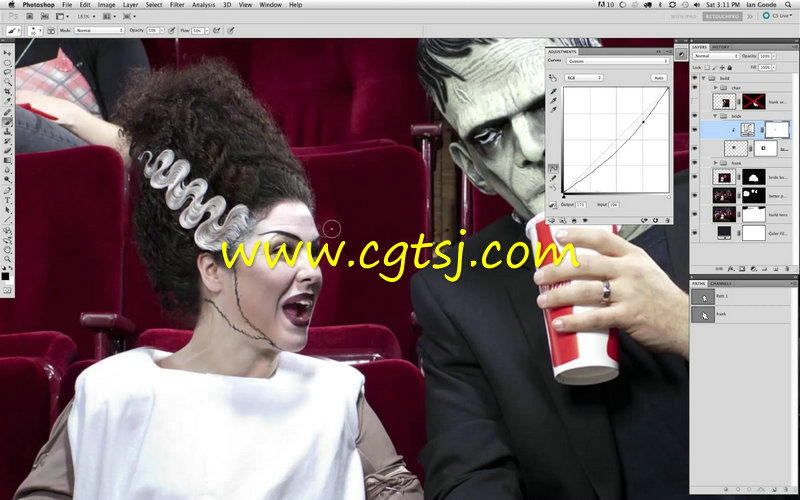Image resolution: width=800 pixels, height=500 pixels.
Task: Select the Type tool
Action: [x=7, y=201]
